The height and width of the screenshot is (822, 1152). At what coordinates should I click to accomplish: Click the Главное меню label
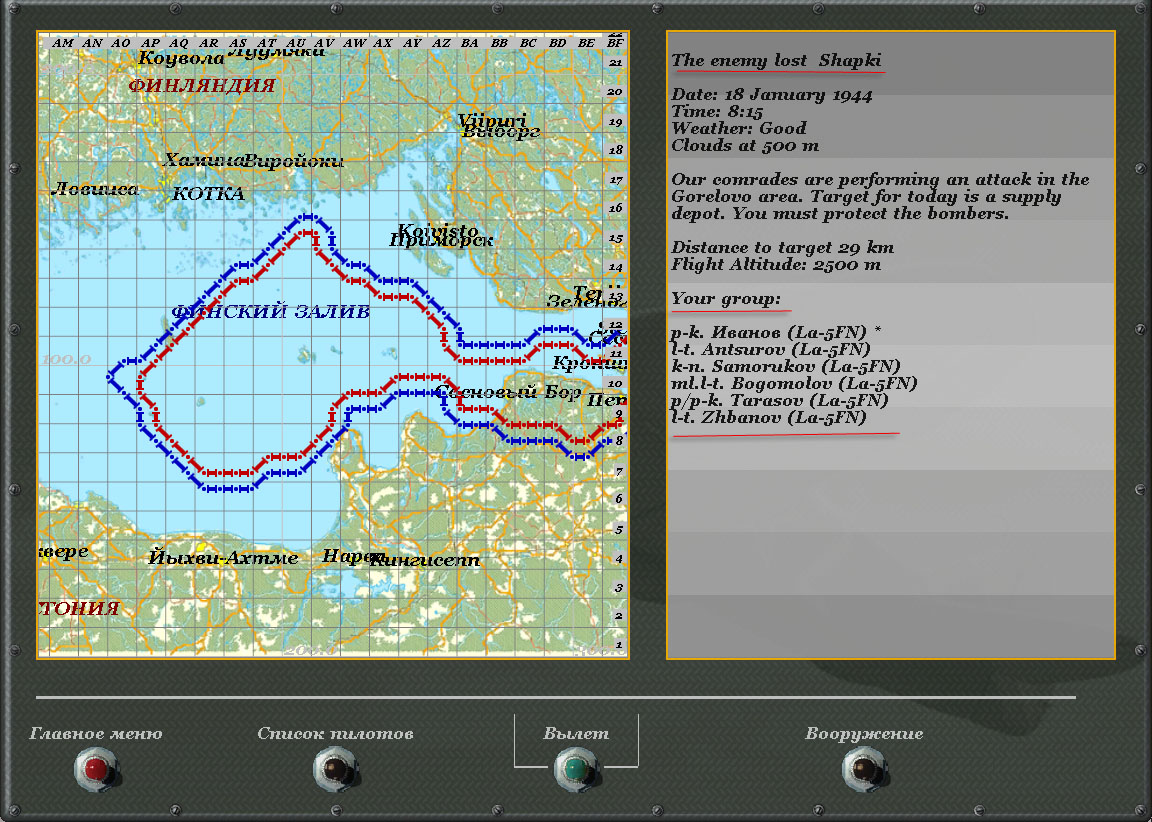96,733
